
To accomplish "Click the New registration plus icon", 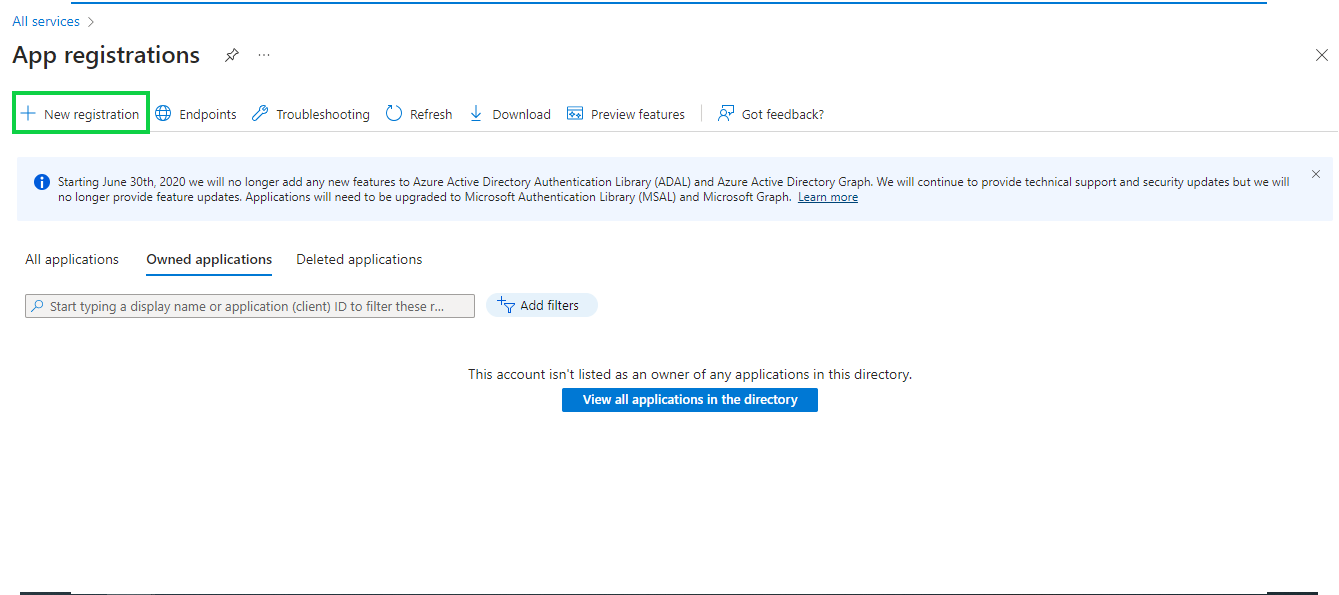I will (x=29, y=114).
